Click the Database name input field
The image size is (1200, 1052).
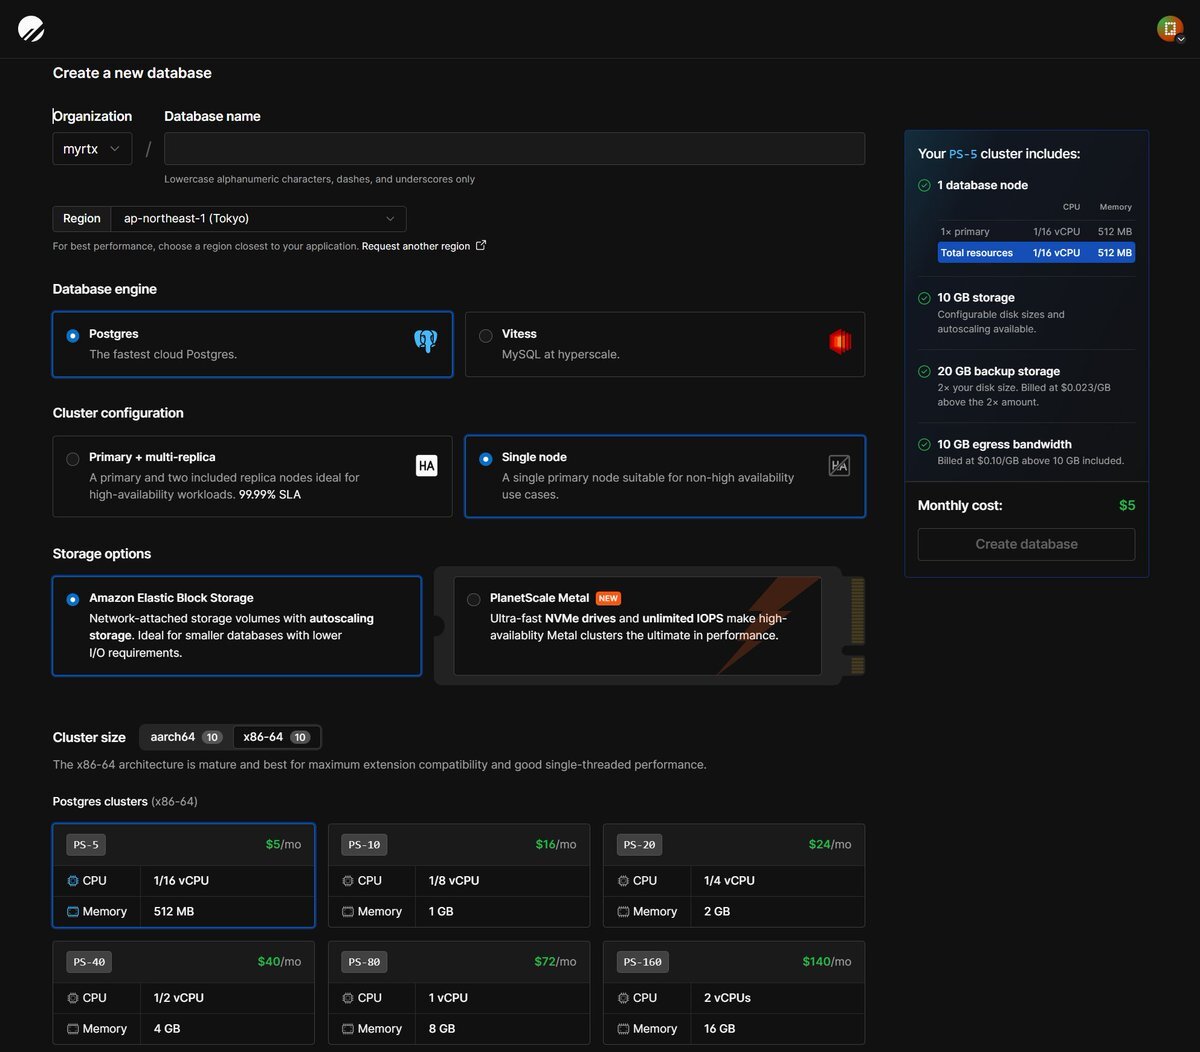tap(514, 149)
